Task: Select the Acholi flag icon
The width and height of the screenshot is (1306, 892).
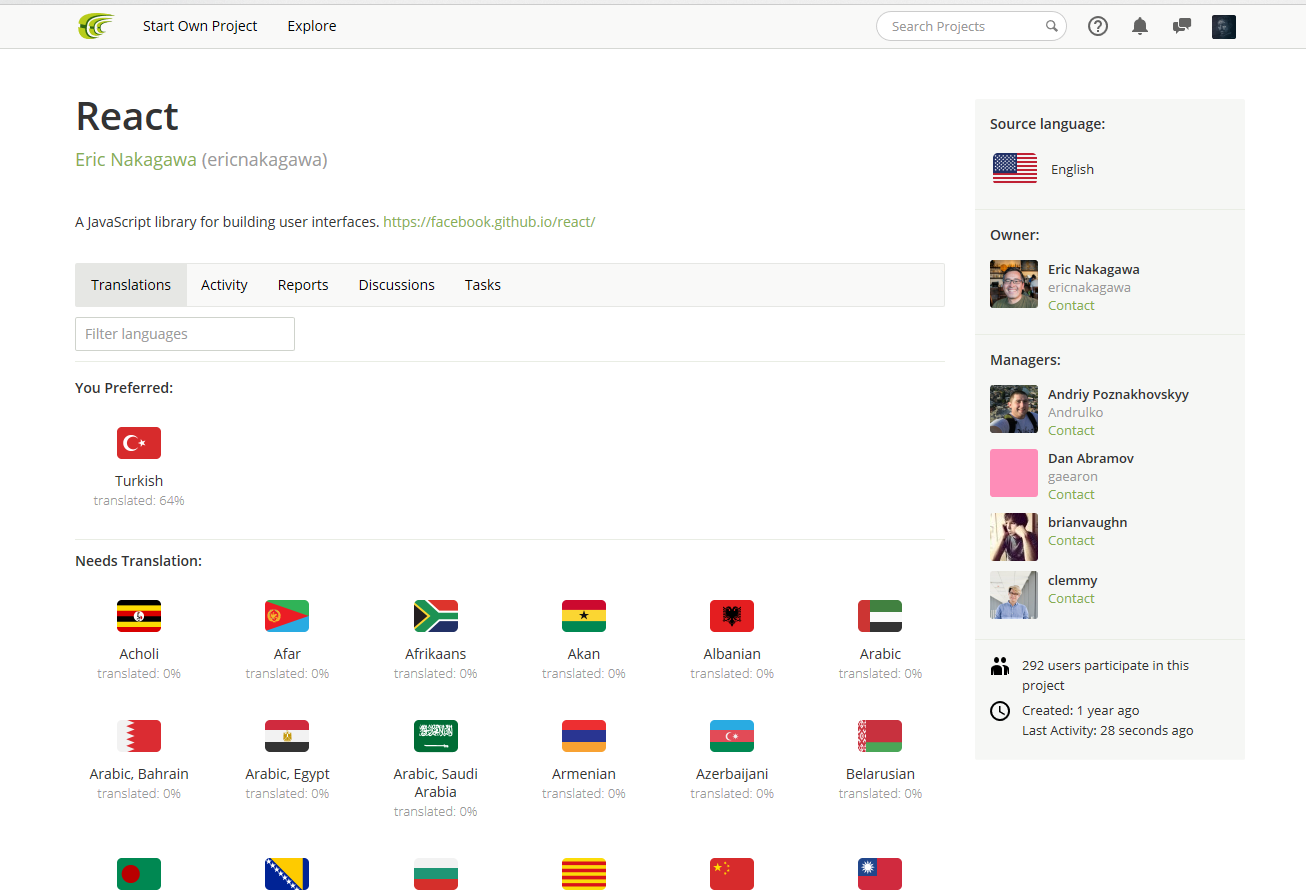Action: point(139,616)
